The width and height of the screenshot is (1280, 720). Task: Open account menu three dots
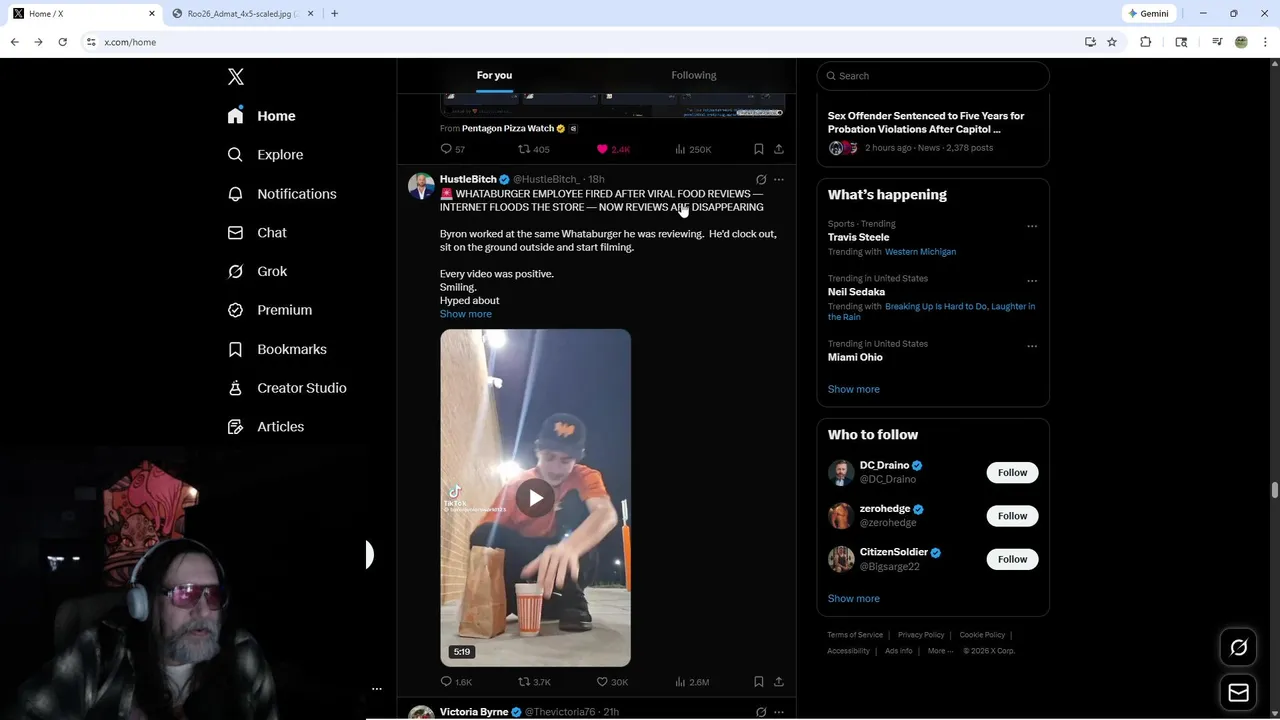coord(377,689)
